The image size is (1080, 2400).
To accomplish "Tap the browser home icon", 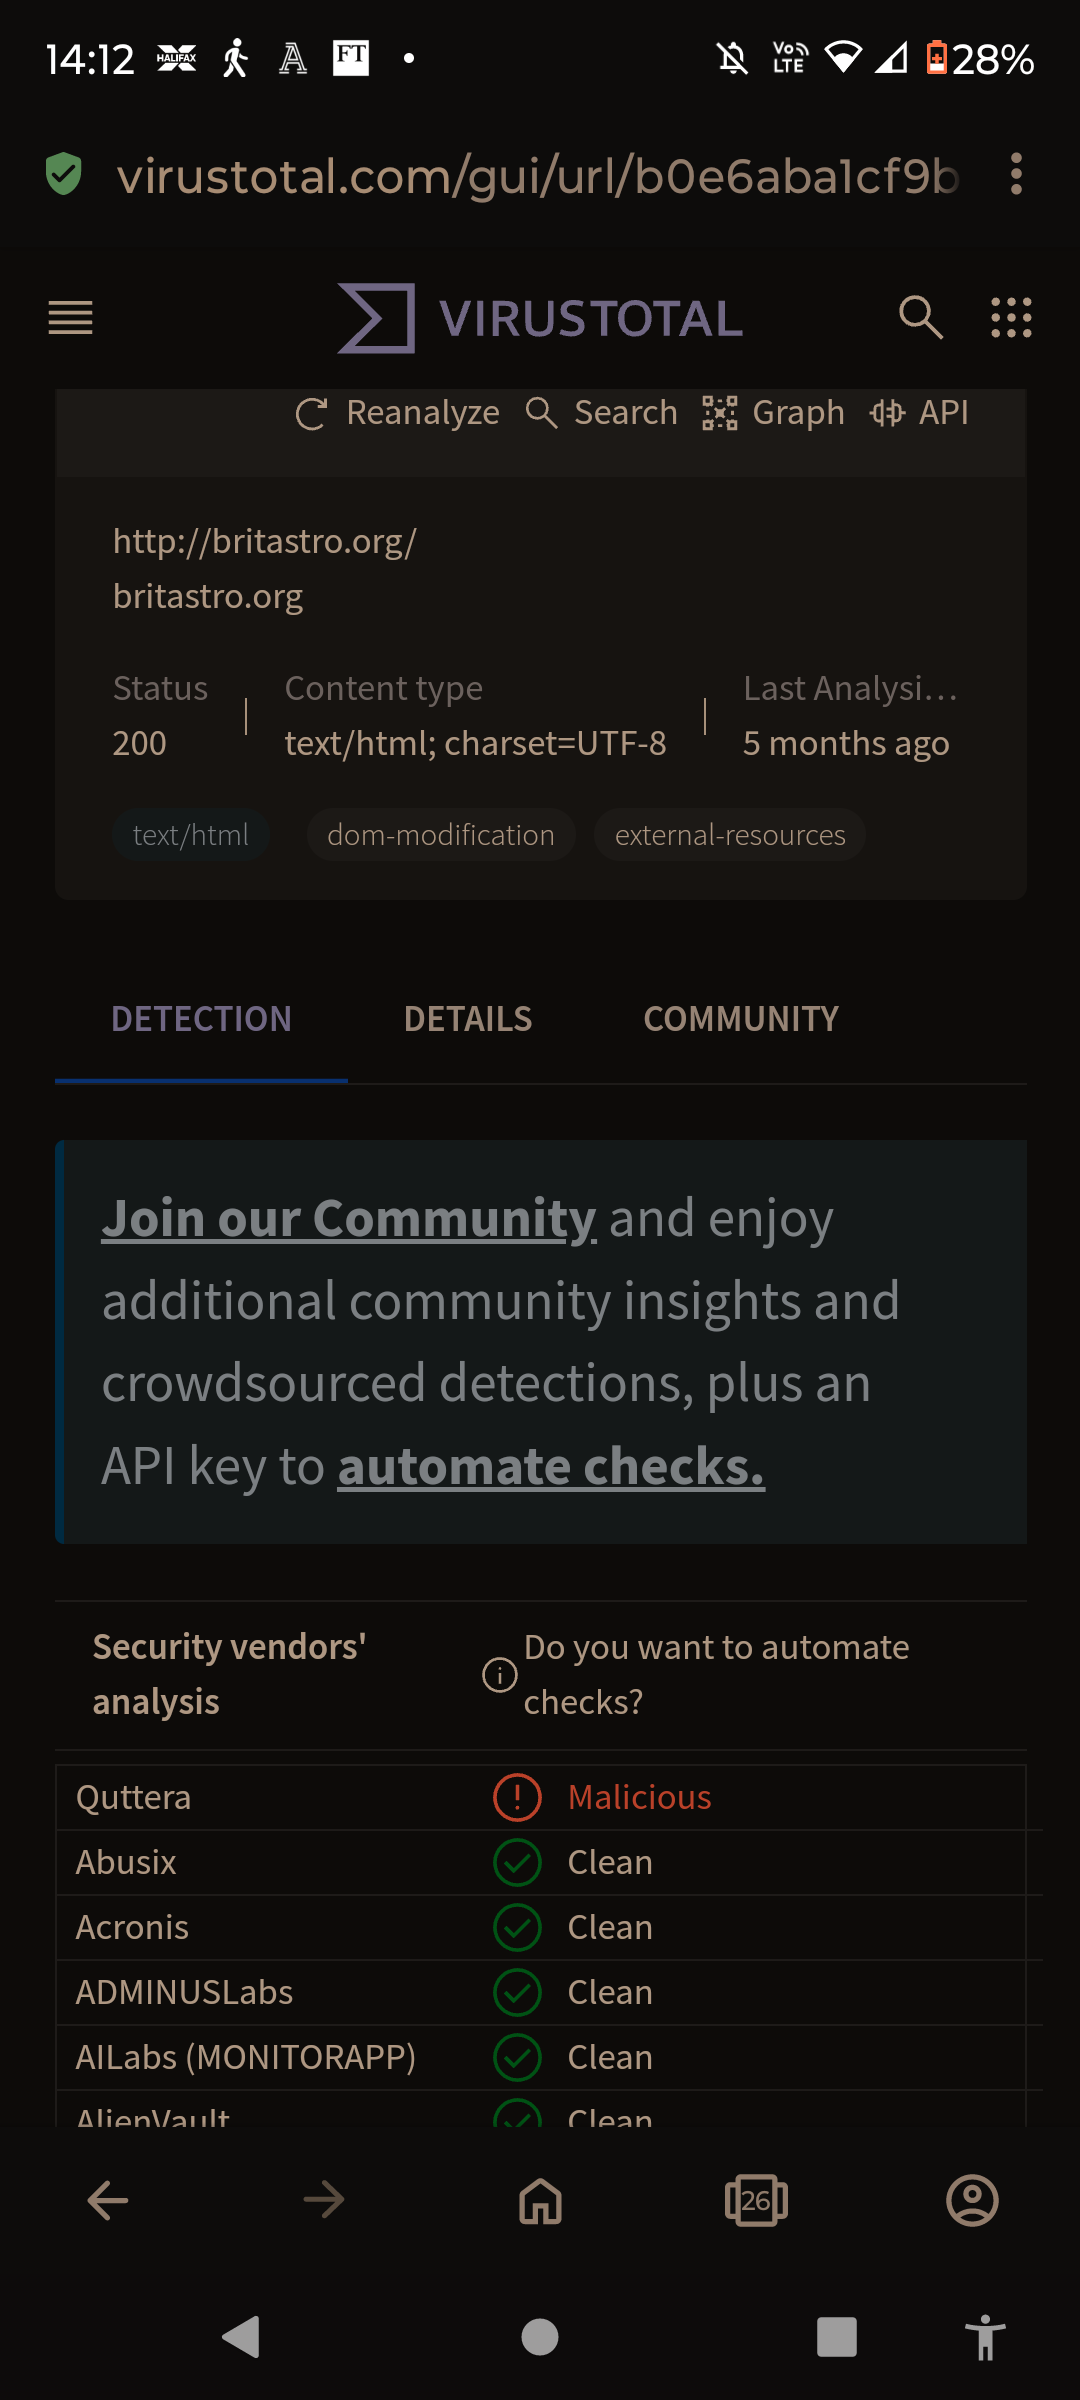I will (x=540, y=2200).
